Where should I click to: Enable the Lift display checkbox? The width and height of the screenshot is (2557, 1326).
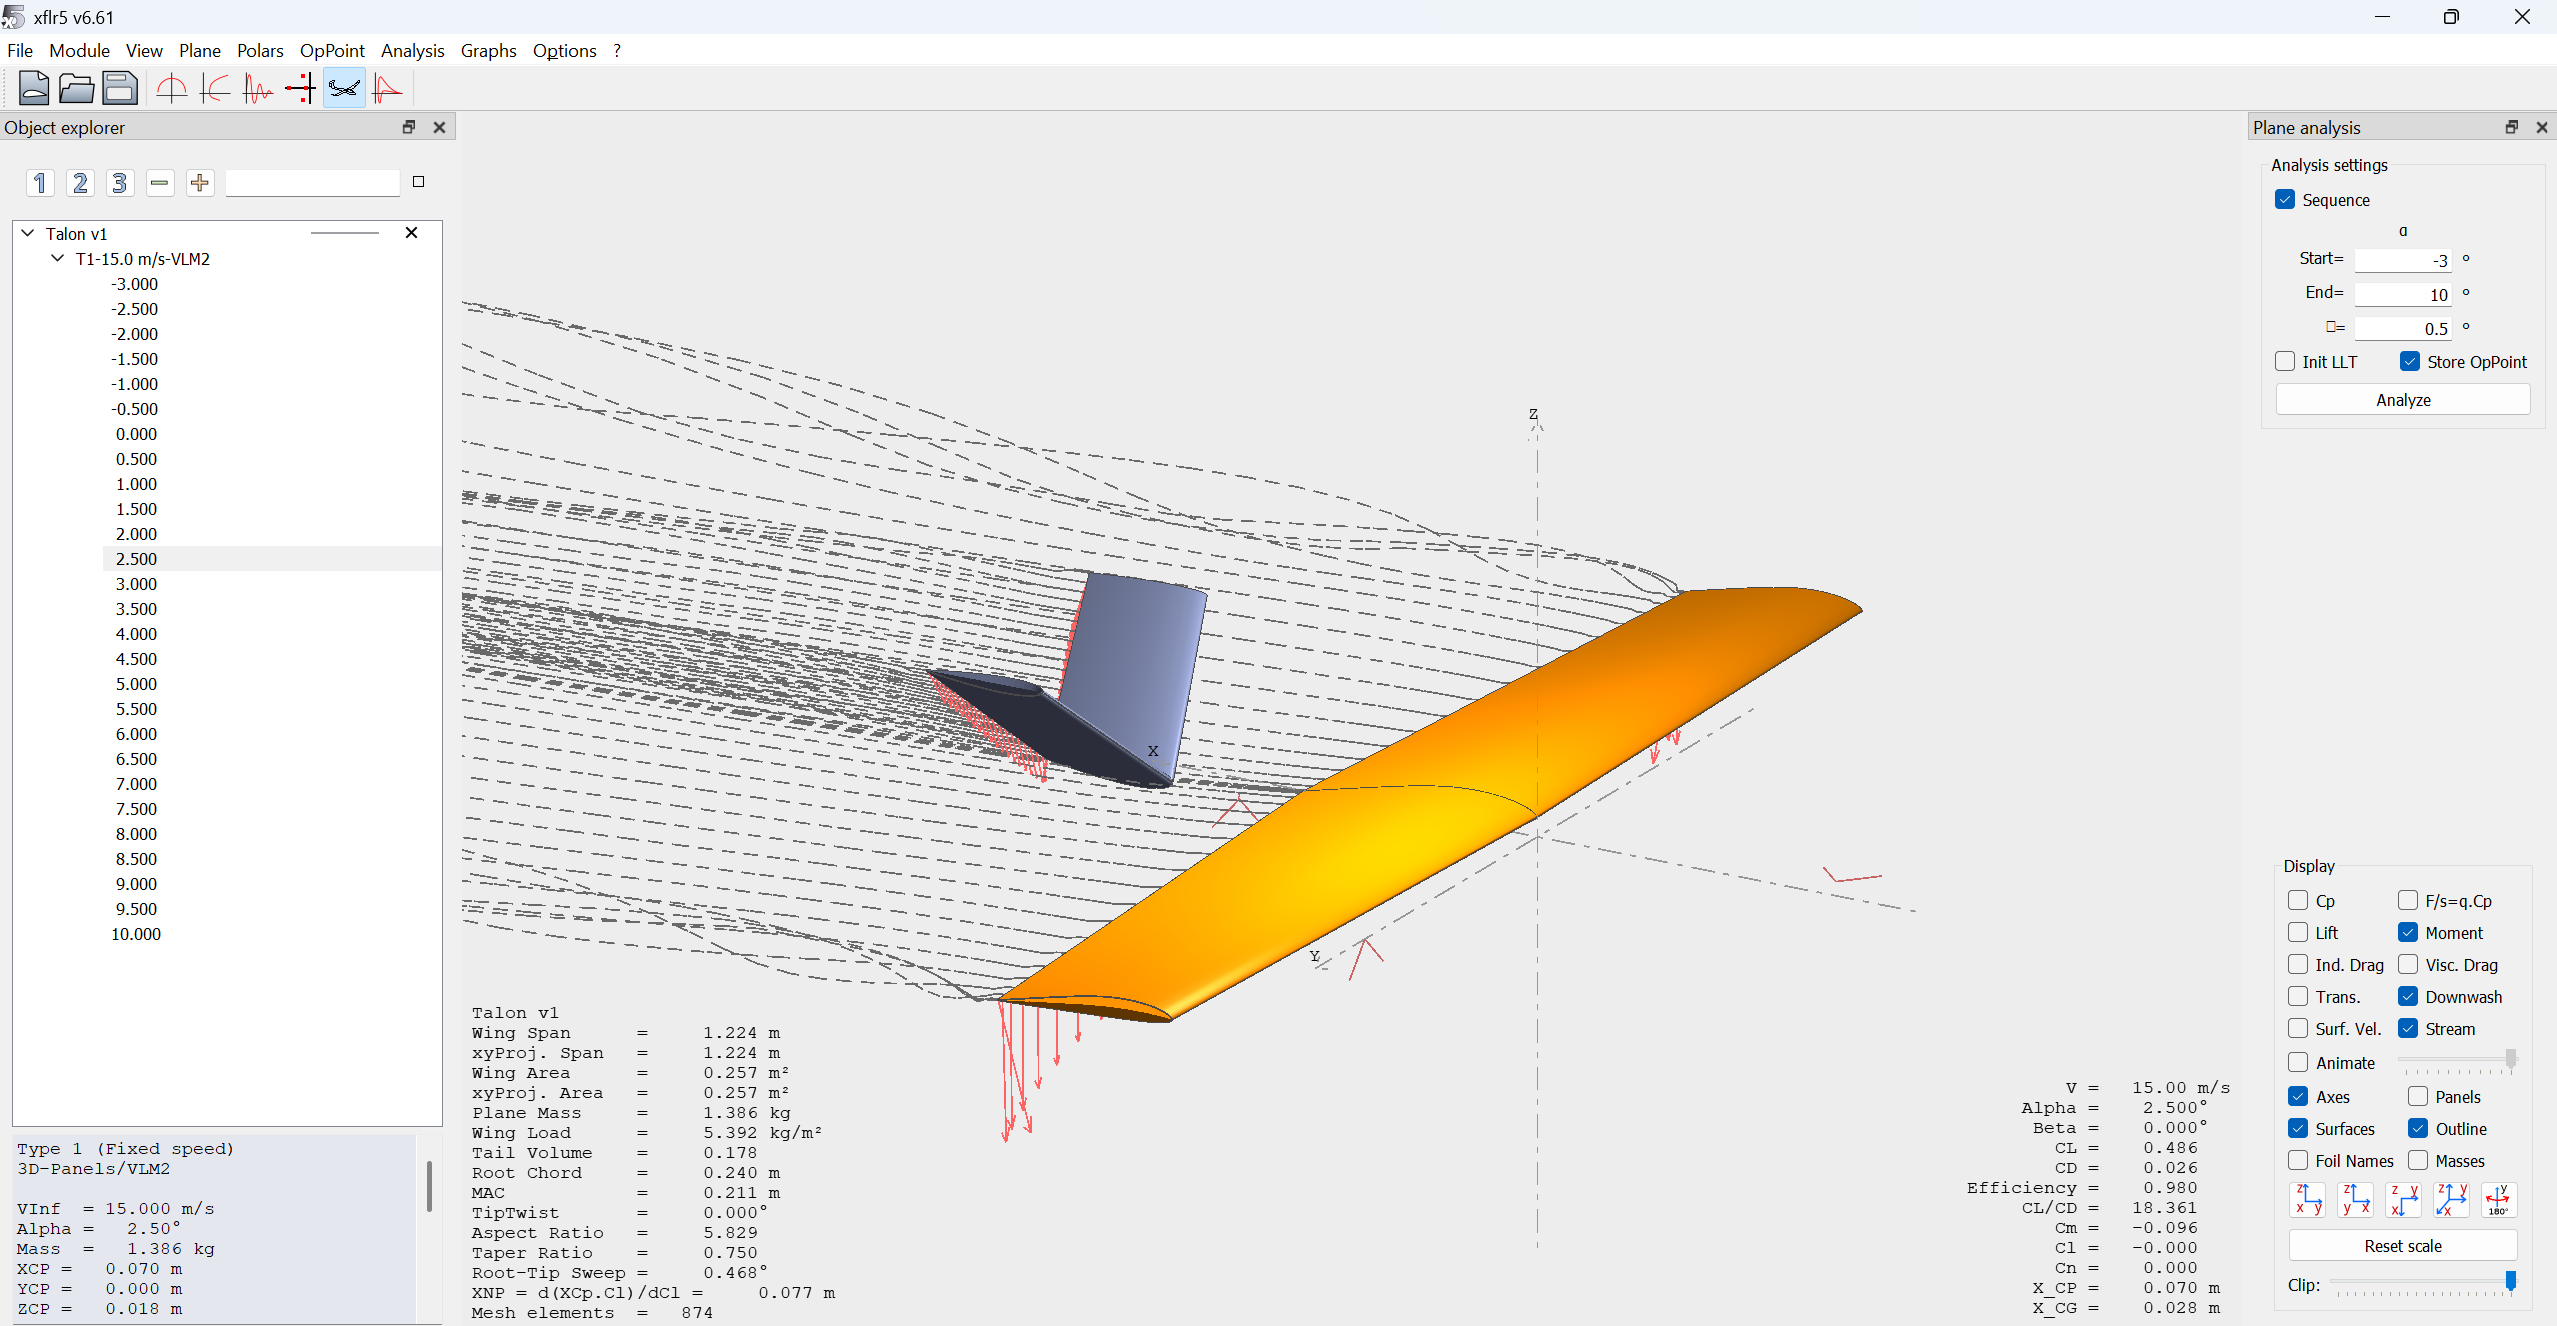click(2298, 933)
